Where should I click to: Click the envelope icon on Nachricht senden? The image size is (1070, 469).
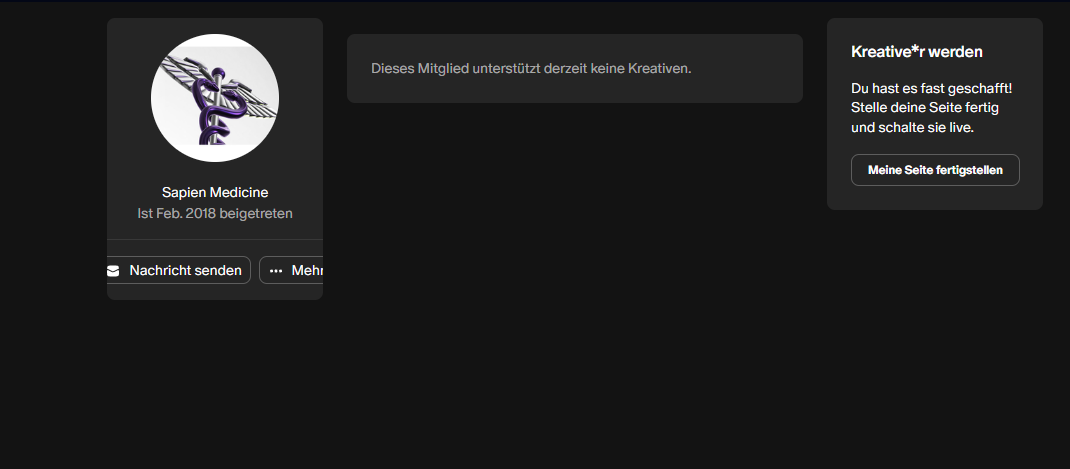tap(113, 271)
